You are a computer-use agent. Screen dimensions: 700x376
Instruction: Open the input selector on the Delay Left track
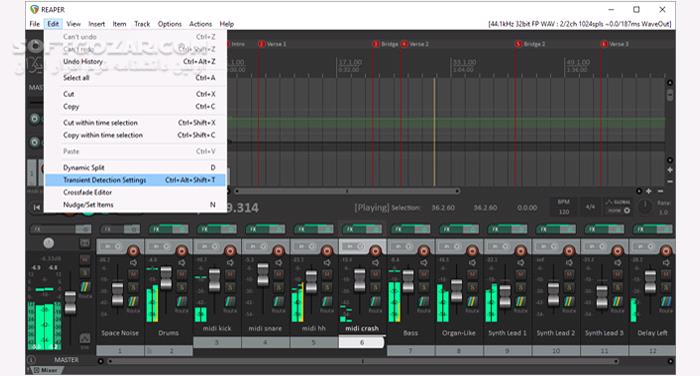point(645,246)
